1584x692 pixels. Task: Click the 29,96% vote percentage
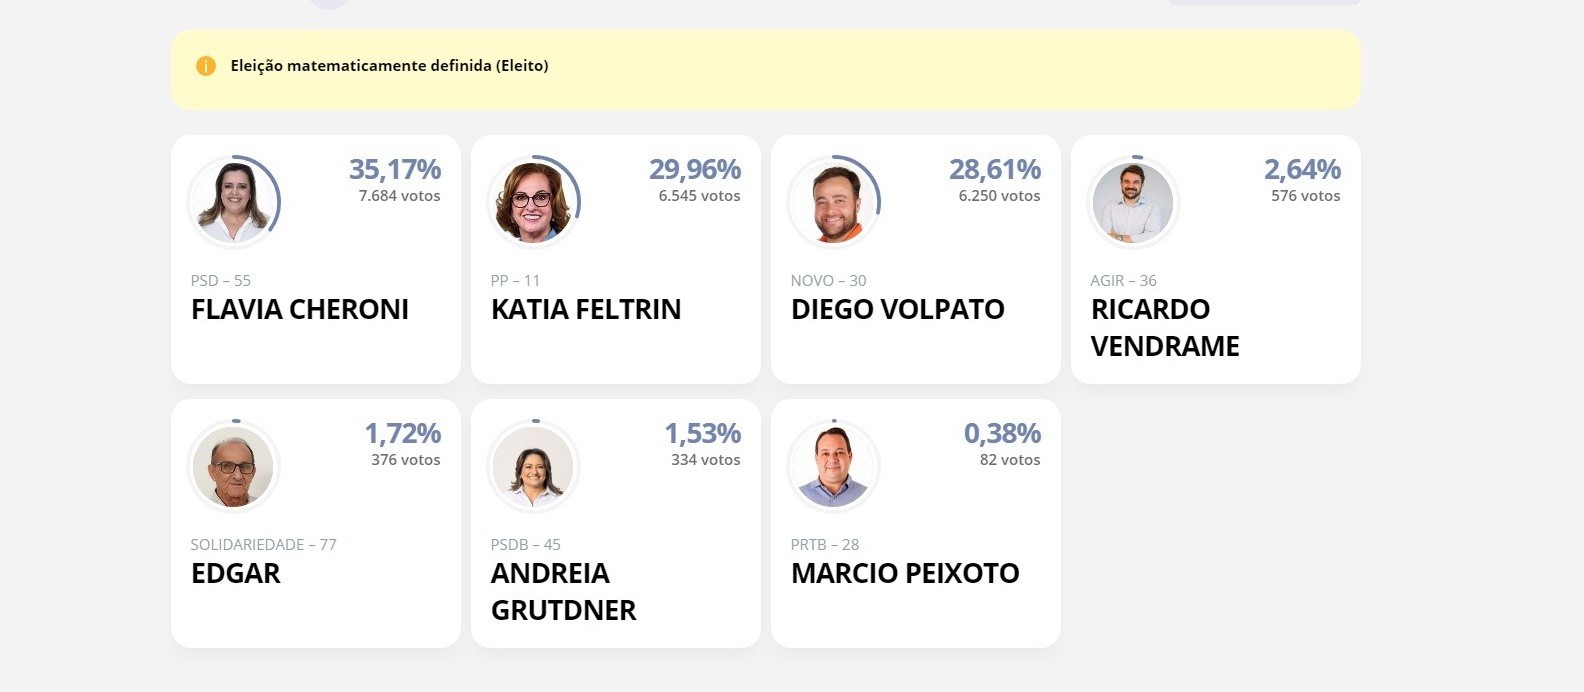(695, 169)
